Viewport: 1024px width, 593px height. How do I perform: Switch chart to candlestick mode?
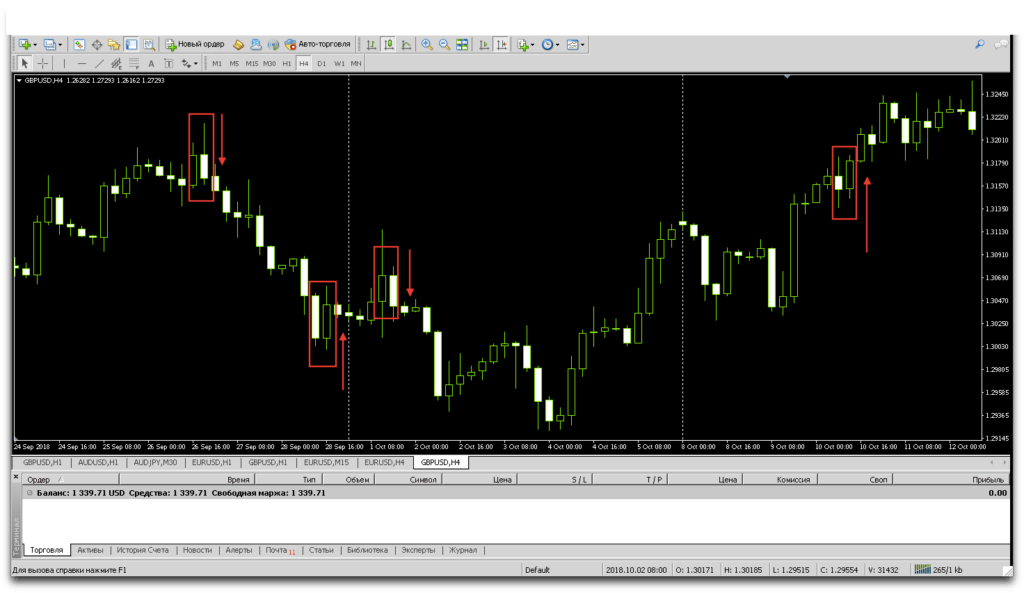coord(389,45)
